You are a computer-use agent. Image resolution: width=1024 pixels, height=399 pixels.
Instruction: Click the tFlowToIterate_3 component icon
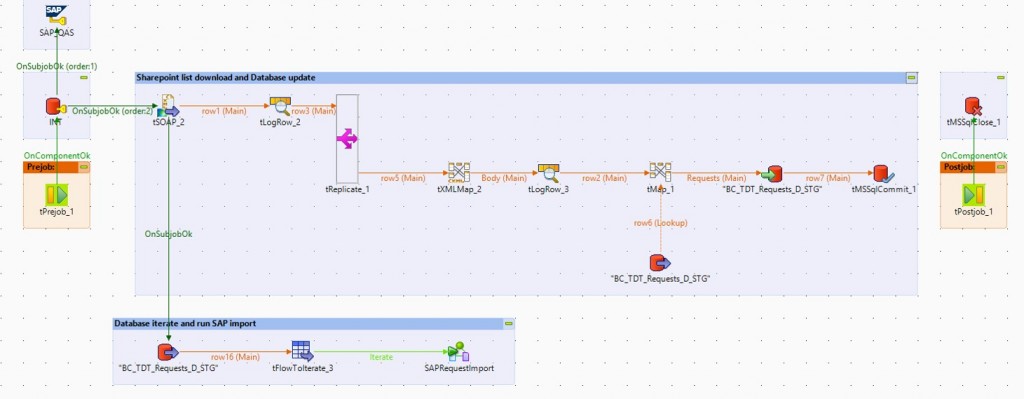(302, 351)
